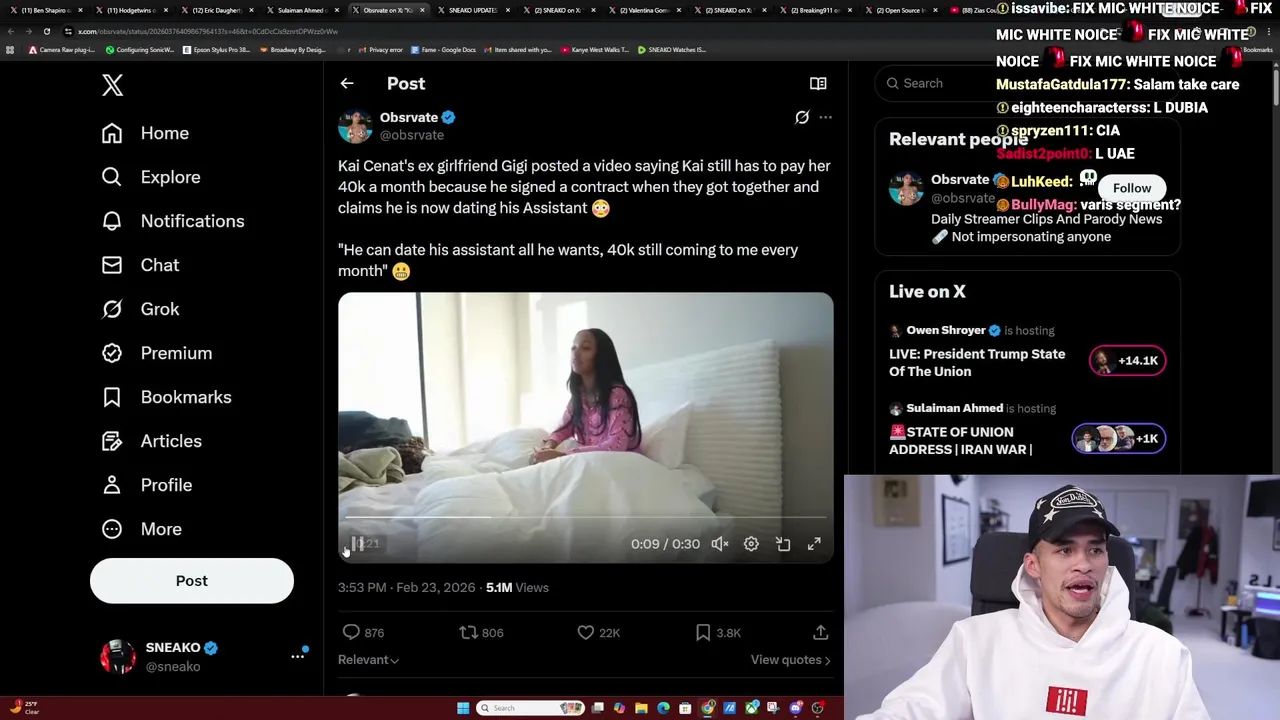Open Notifications in the sidebar
This screenshot has width=1280, height=720.
(173, 221)
